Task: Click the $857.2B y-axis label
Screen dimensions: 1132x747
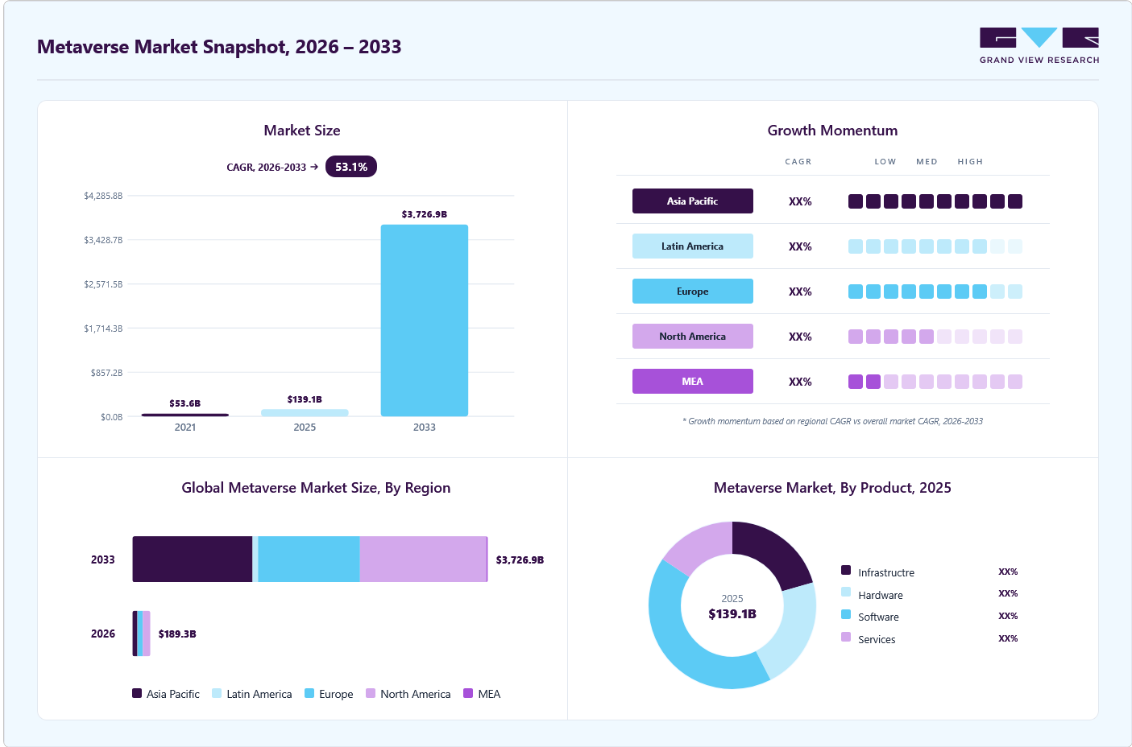Action: pyautogui.click(x=106, y=372)
